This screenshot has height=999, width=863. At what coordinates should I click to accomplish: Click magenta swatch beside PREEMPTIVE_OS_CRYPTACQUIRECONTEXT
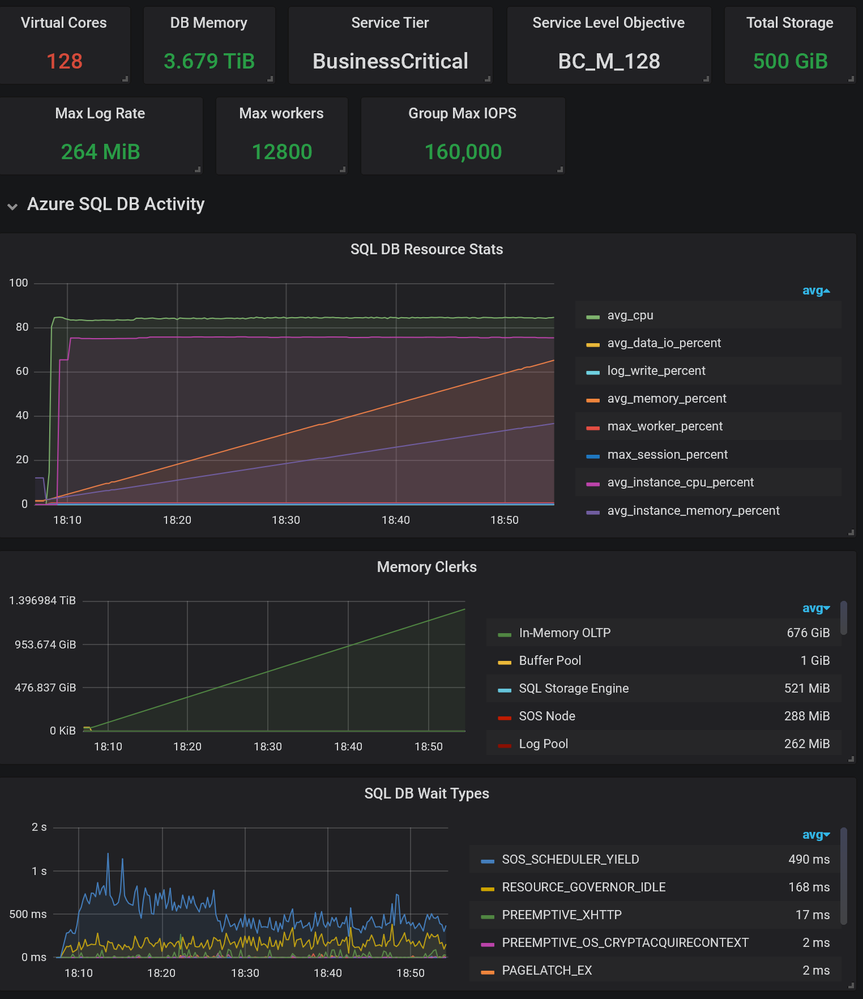pos(487,944)
